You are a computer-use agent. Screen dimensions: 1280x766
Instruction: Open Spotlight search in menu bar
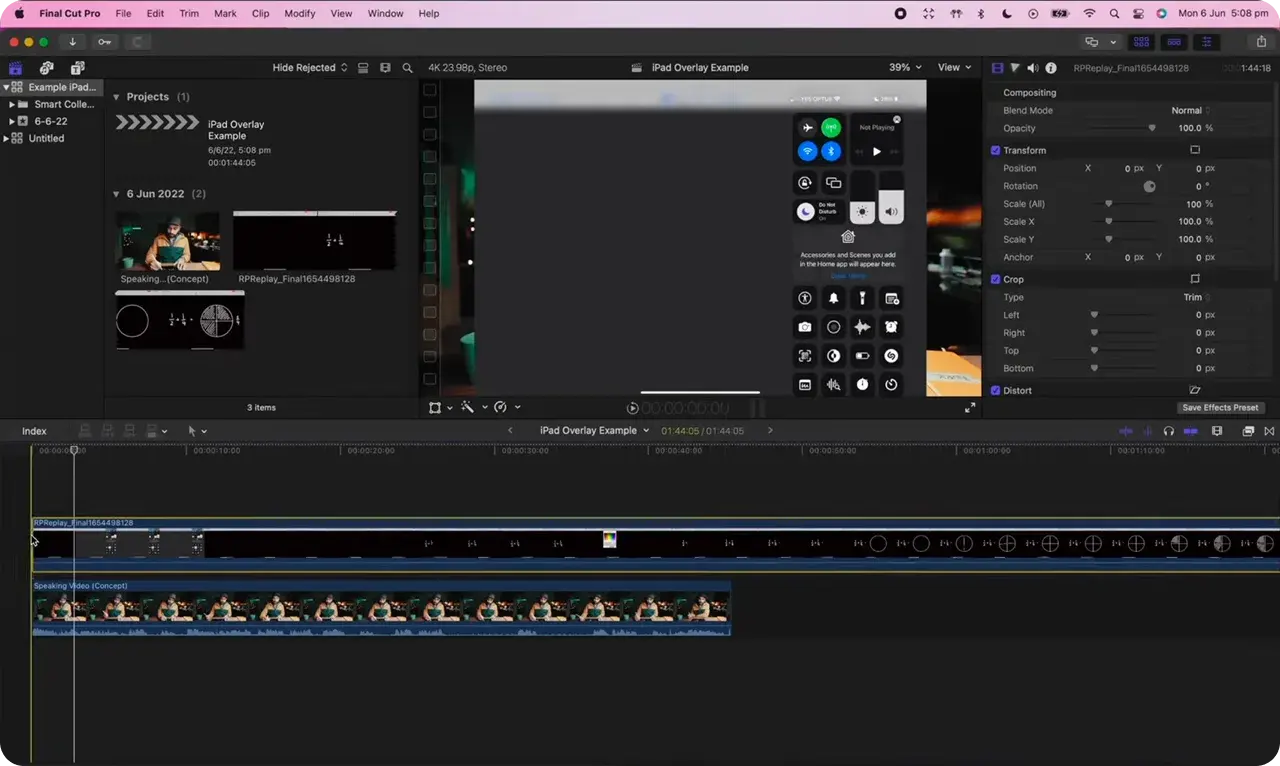(x=1114, y=14)
